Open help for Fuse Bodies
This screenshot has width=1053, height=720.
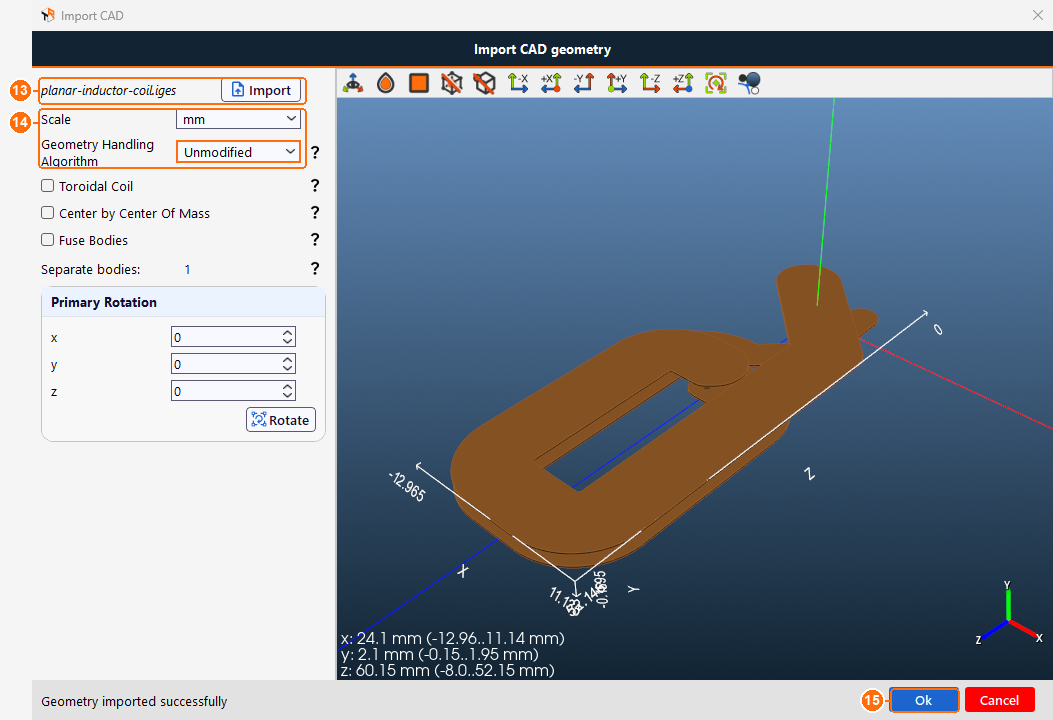click(315, 239)
